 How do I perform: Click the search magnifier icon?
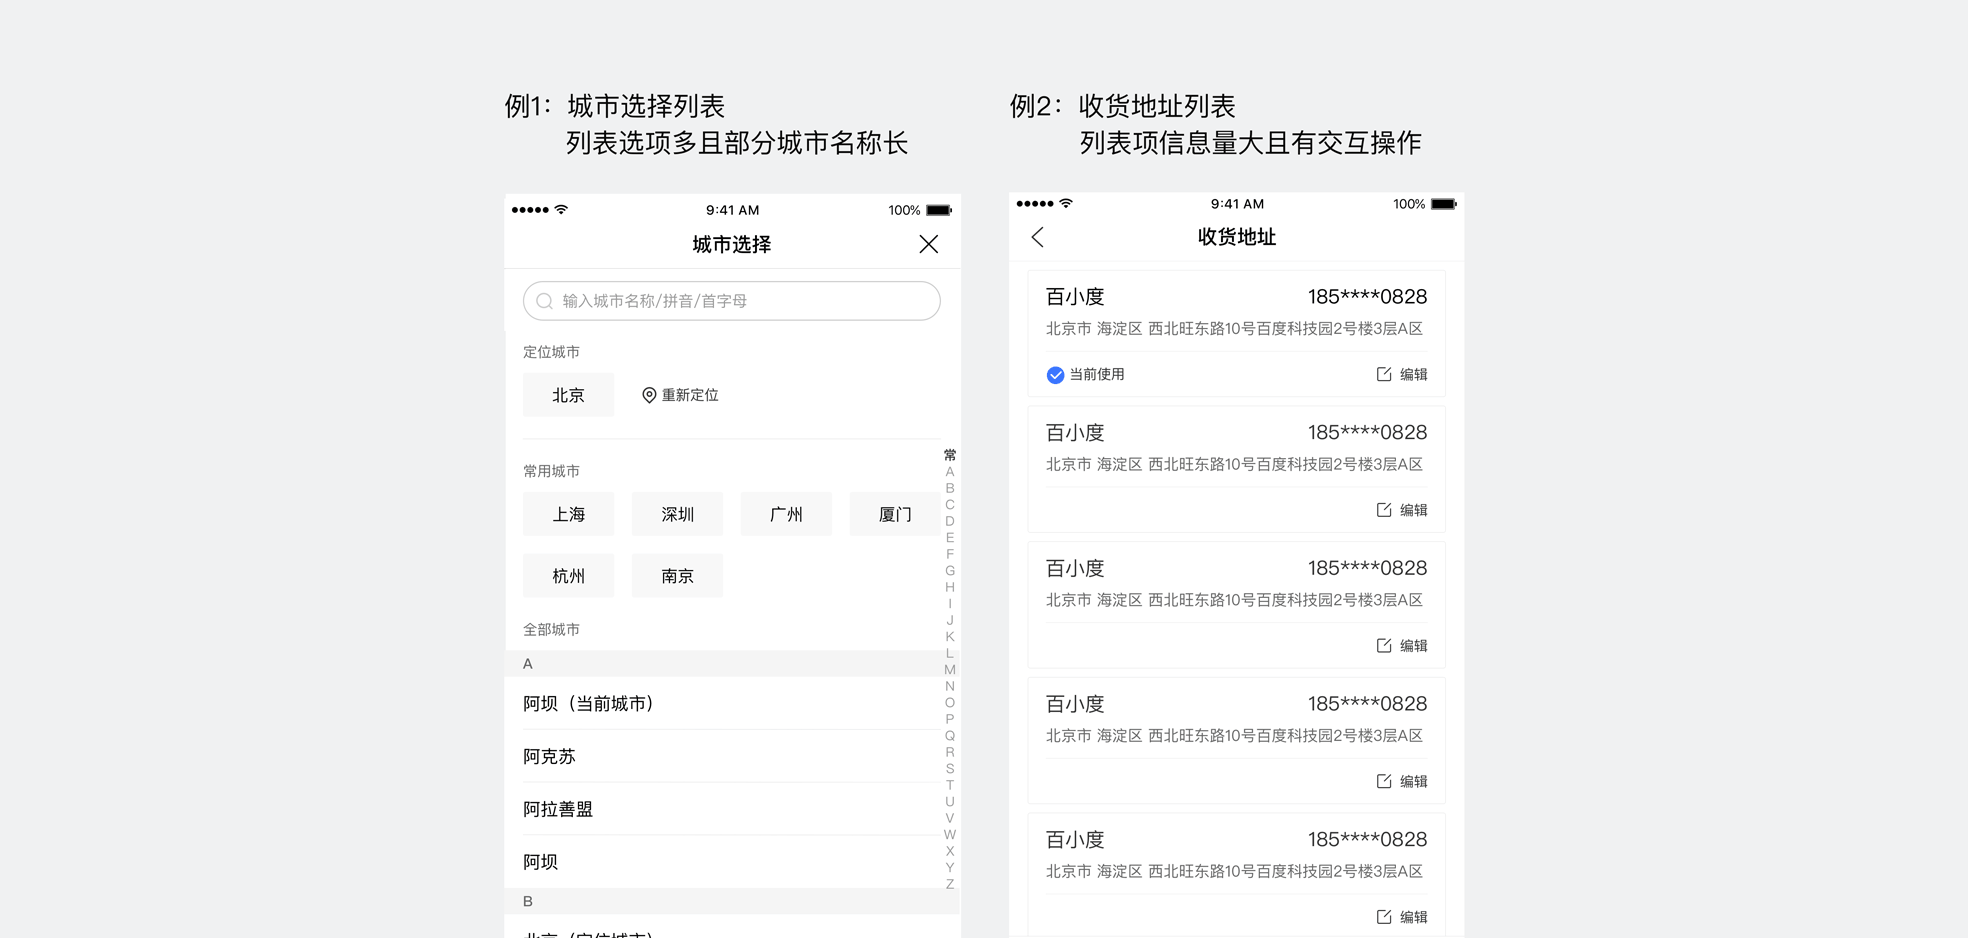[544, 301]
